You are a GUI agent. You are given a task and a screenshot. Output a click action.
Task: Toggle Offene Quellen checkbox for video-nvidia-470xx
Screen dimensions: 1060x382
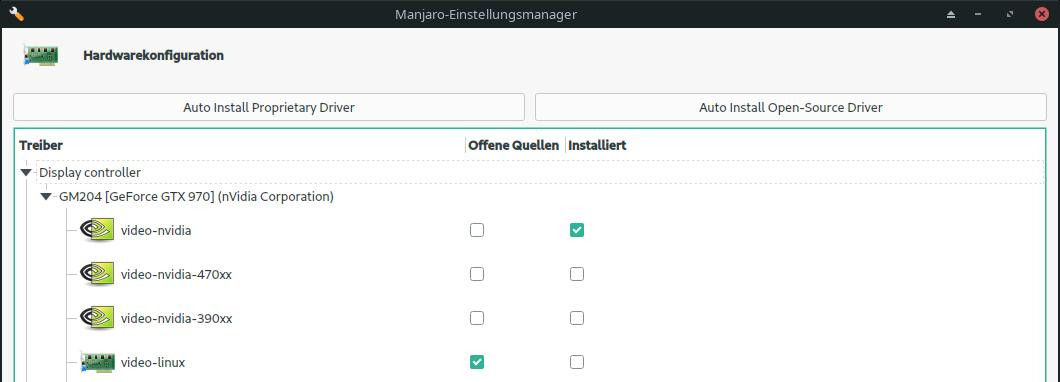point(477,274)
